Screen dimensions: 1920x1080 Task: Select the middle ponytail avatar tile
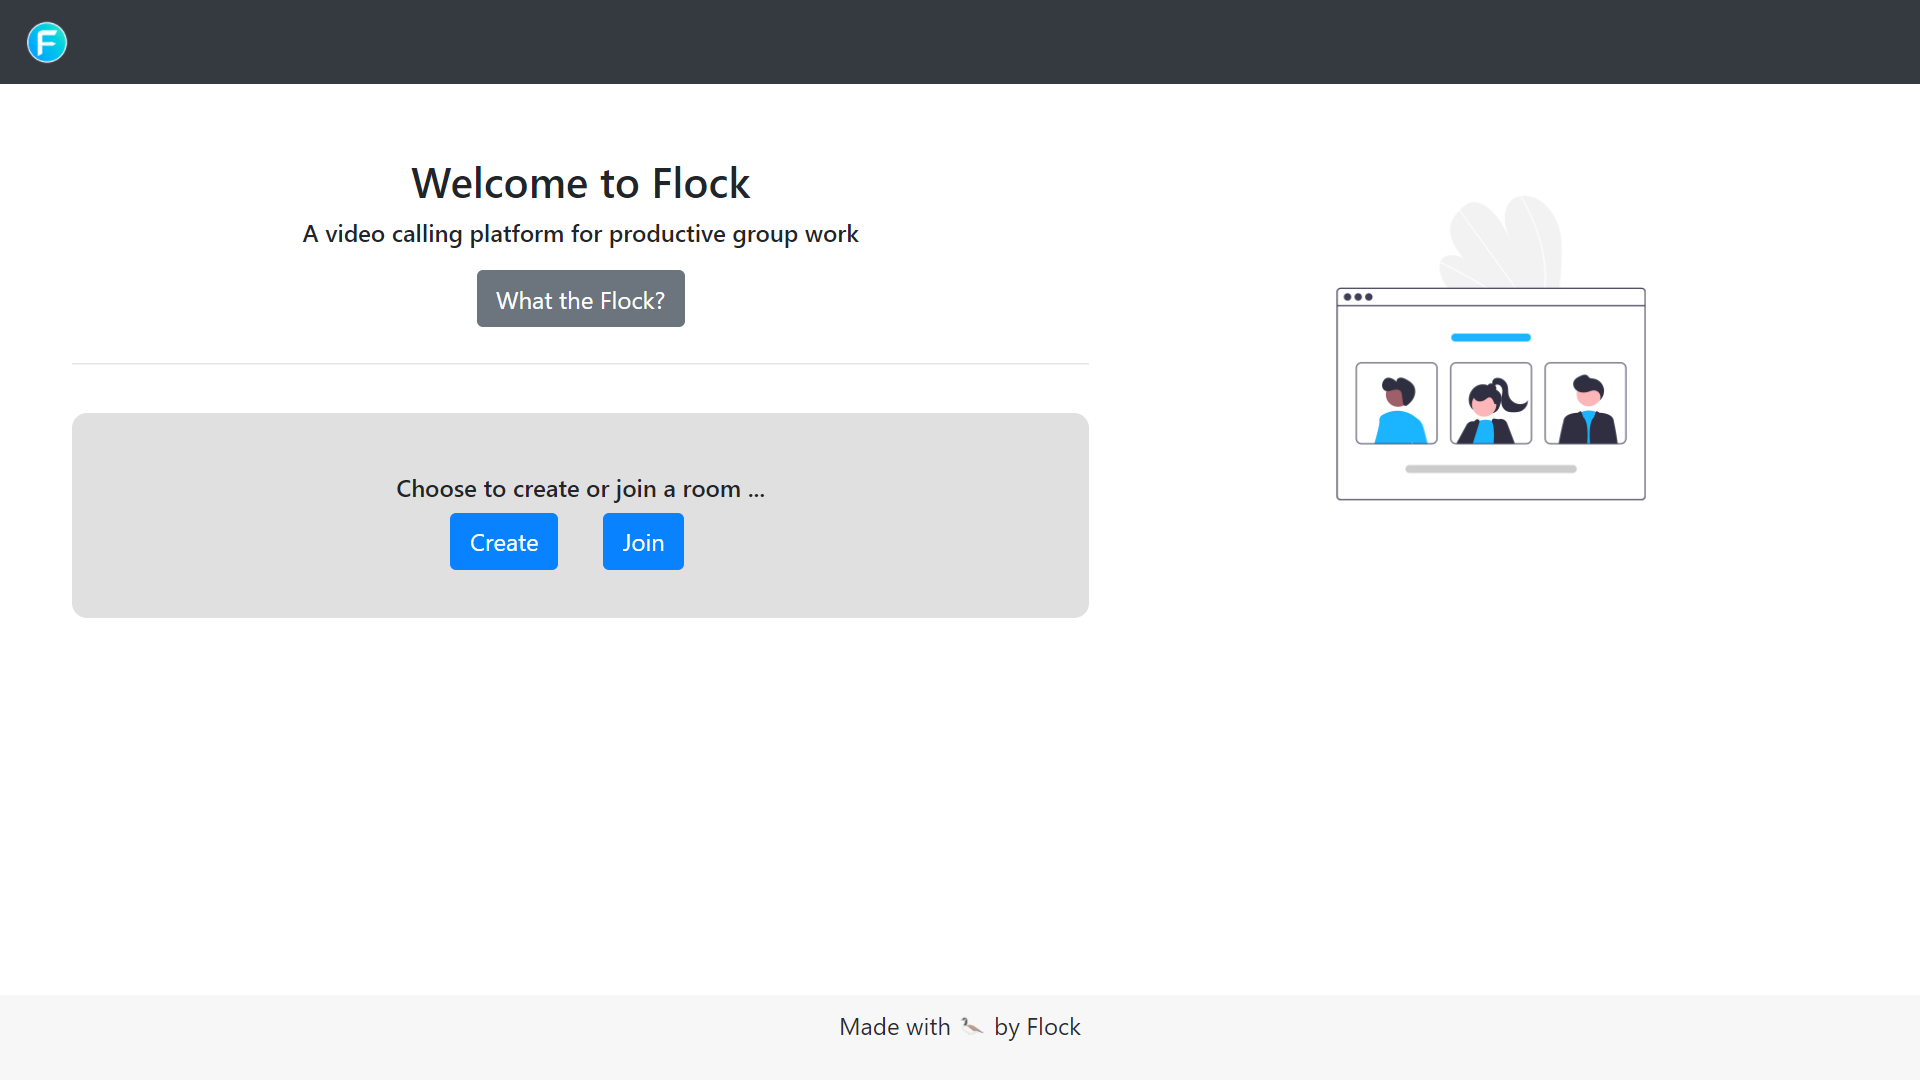[x=1490, y=404]
